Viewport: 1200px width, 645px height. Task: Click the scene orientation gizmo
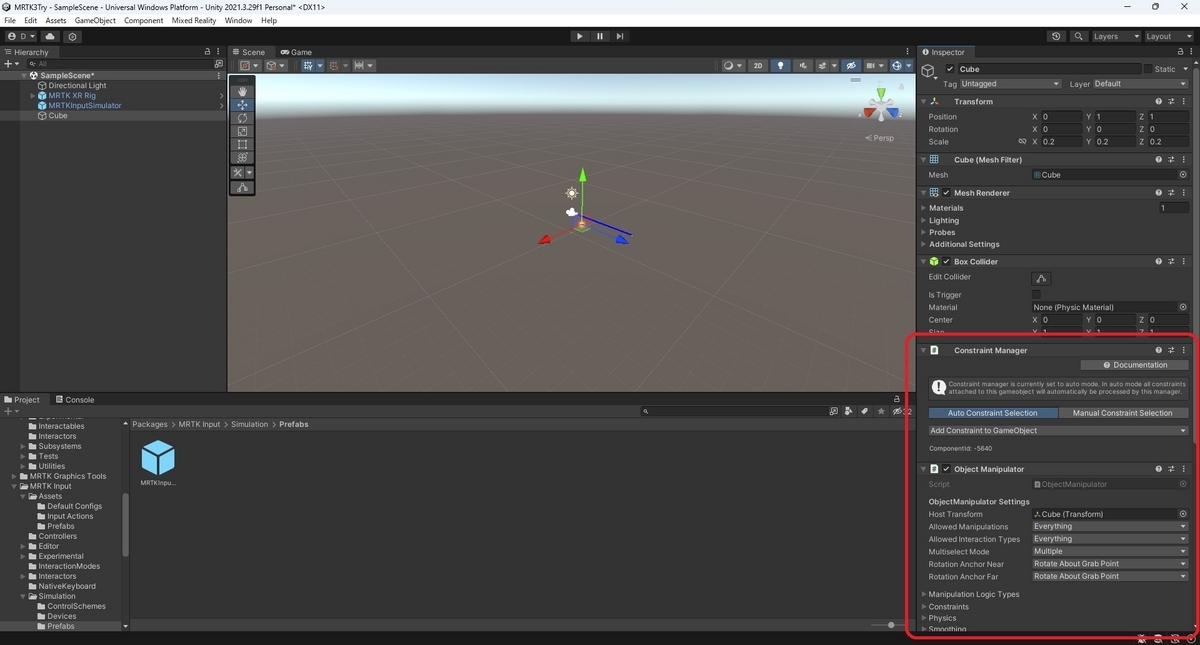click(x=881, y=106)
